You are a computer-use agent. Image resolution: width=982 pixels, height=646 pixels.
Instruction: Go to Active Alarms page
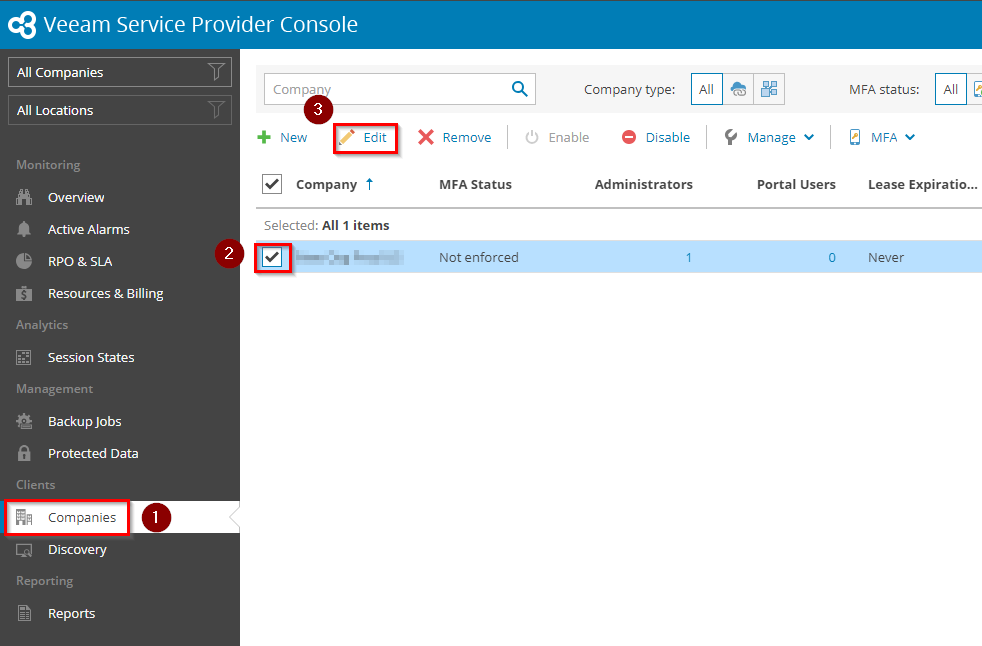(88, 229)
